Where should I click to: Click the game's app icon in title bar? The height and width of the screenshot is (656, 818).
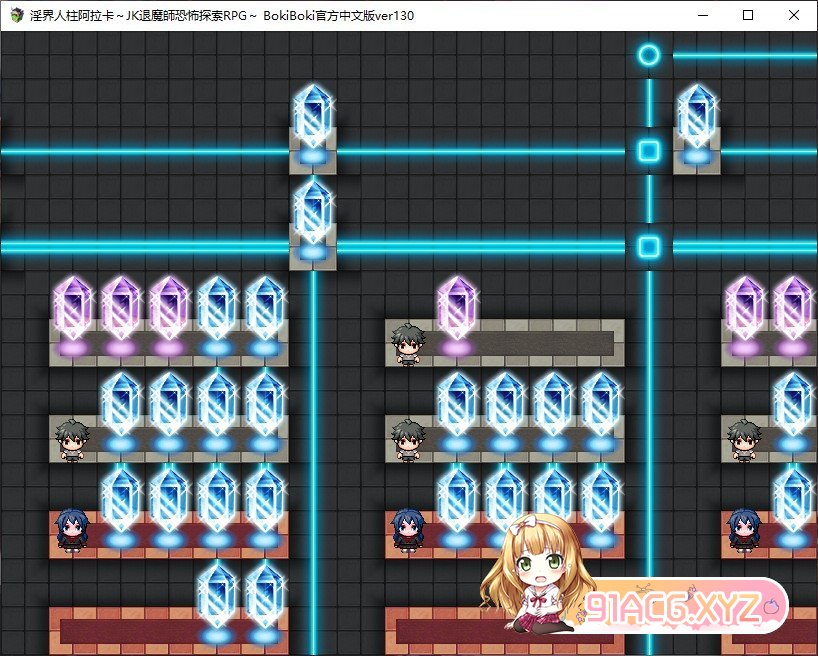point(16,16)
